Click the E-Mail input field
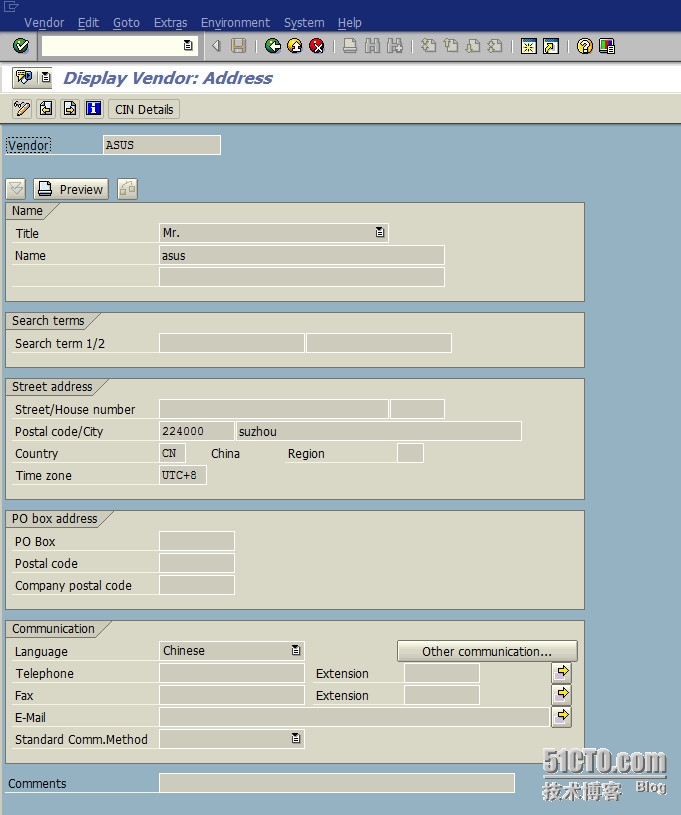 (354, 717)
